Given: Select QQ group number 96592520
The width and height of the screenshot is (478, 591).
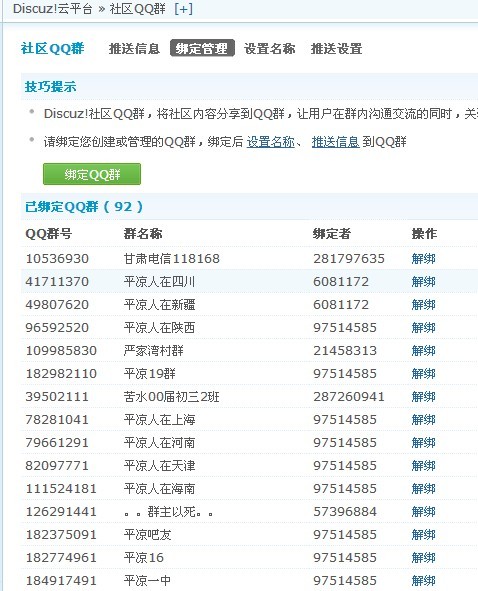Looking at the screenshot, I should pyautogui.click(x=57, y=328).
